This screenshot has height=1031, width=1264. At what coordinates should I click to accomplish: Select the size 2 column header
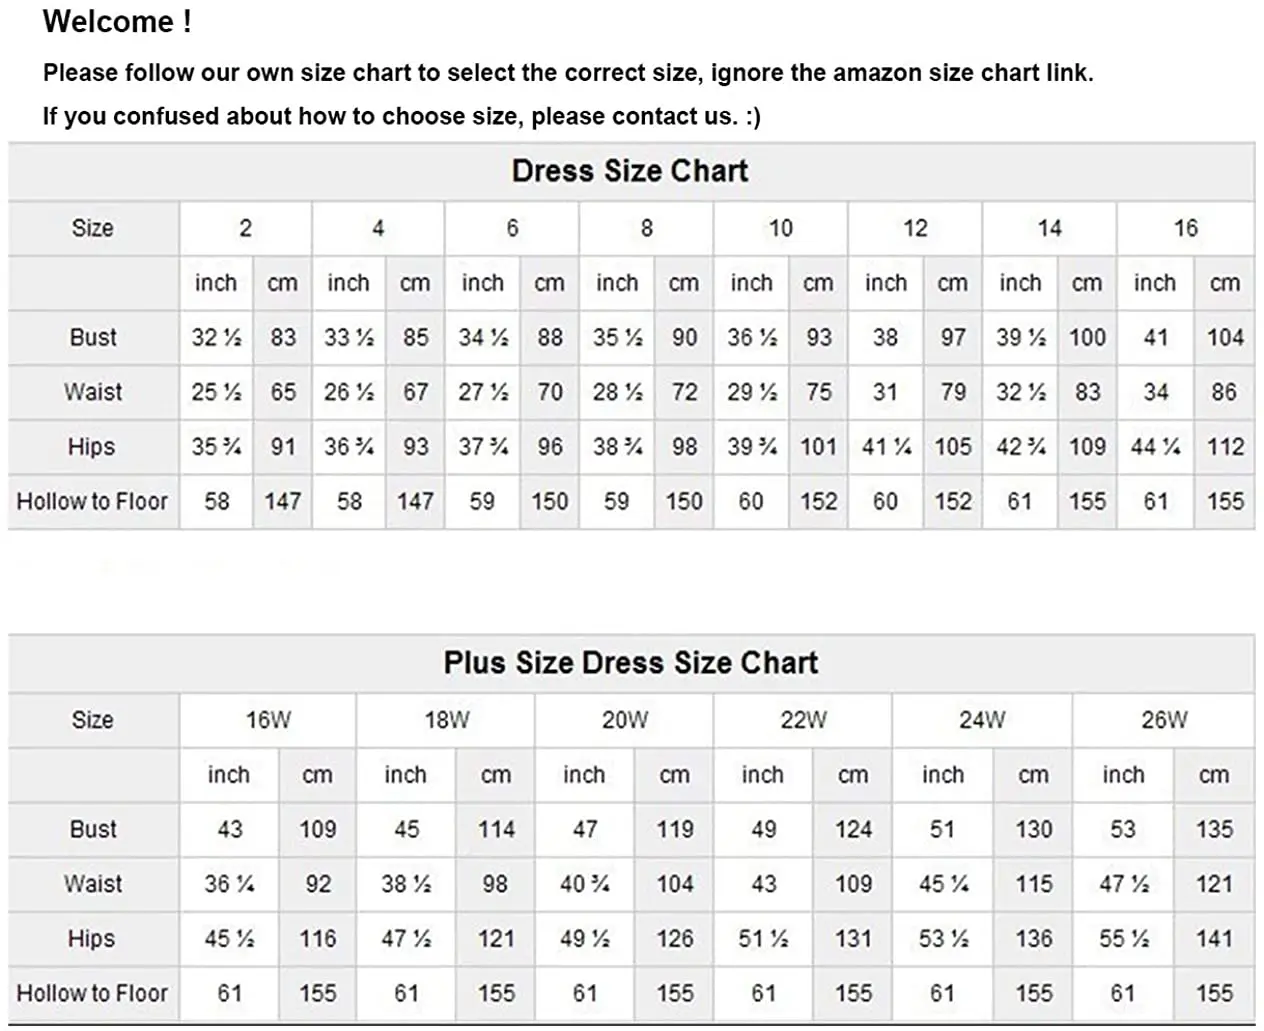pyautogui.click(x=245, y=228)
